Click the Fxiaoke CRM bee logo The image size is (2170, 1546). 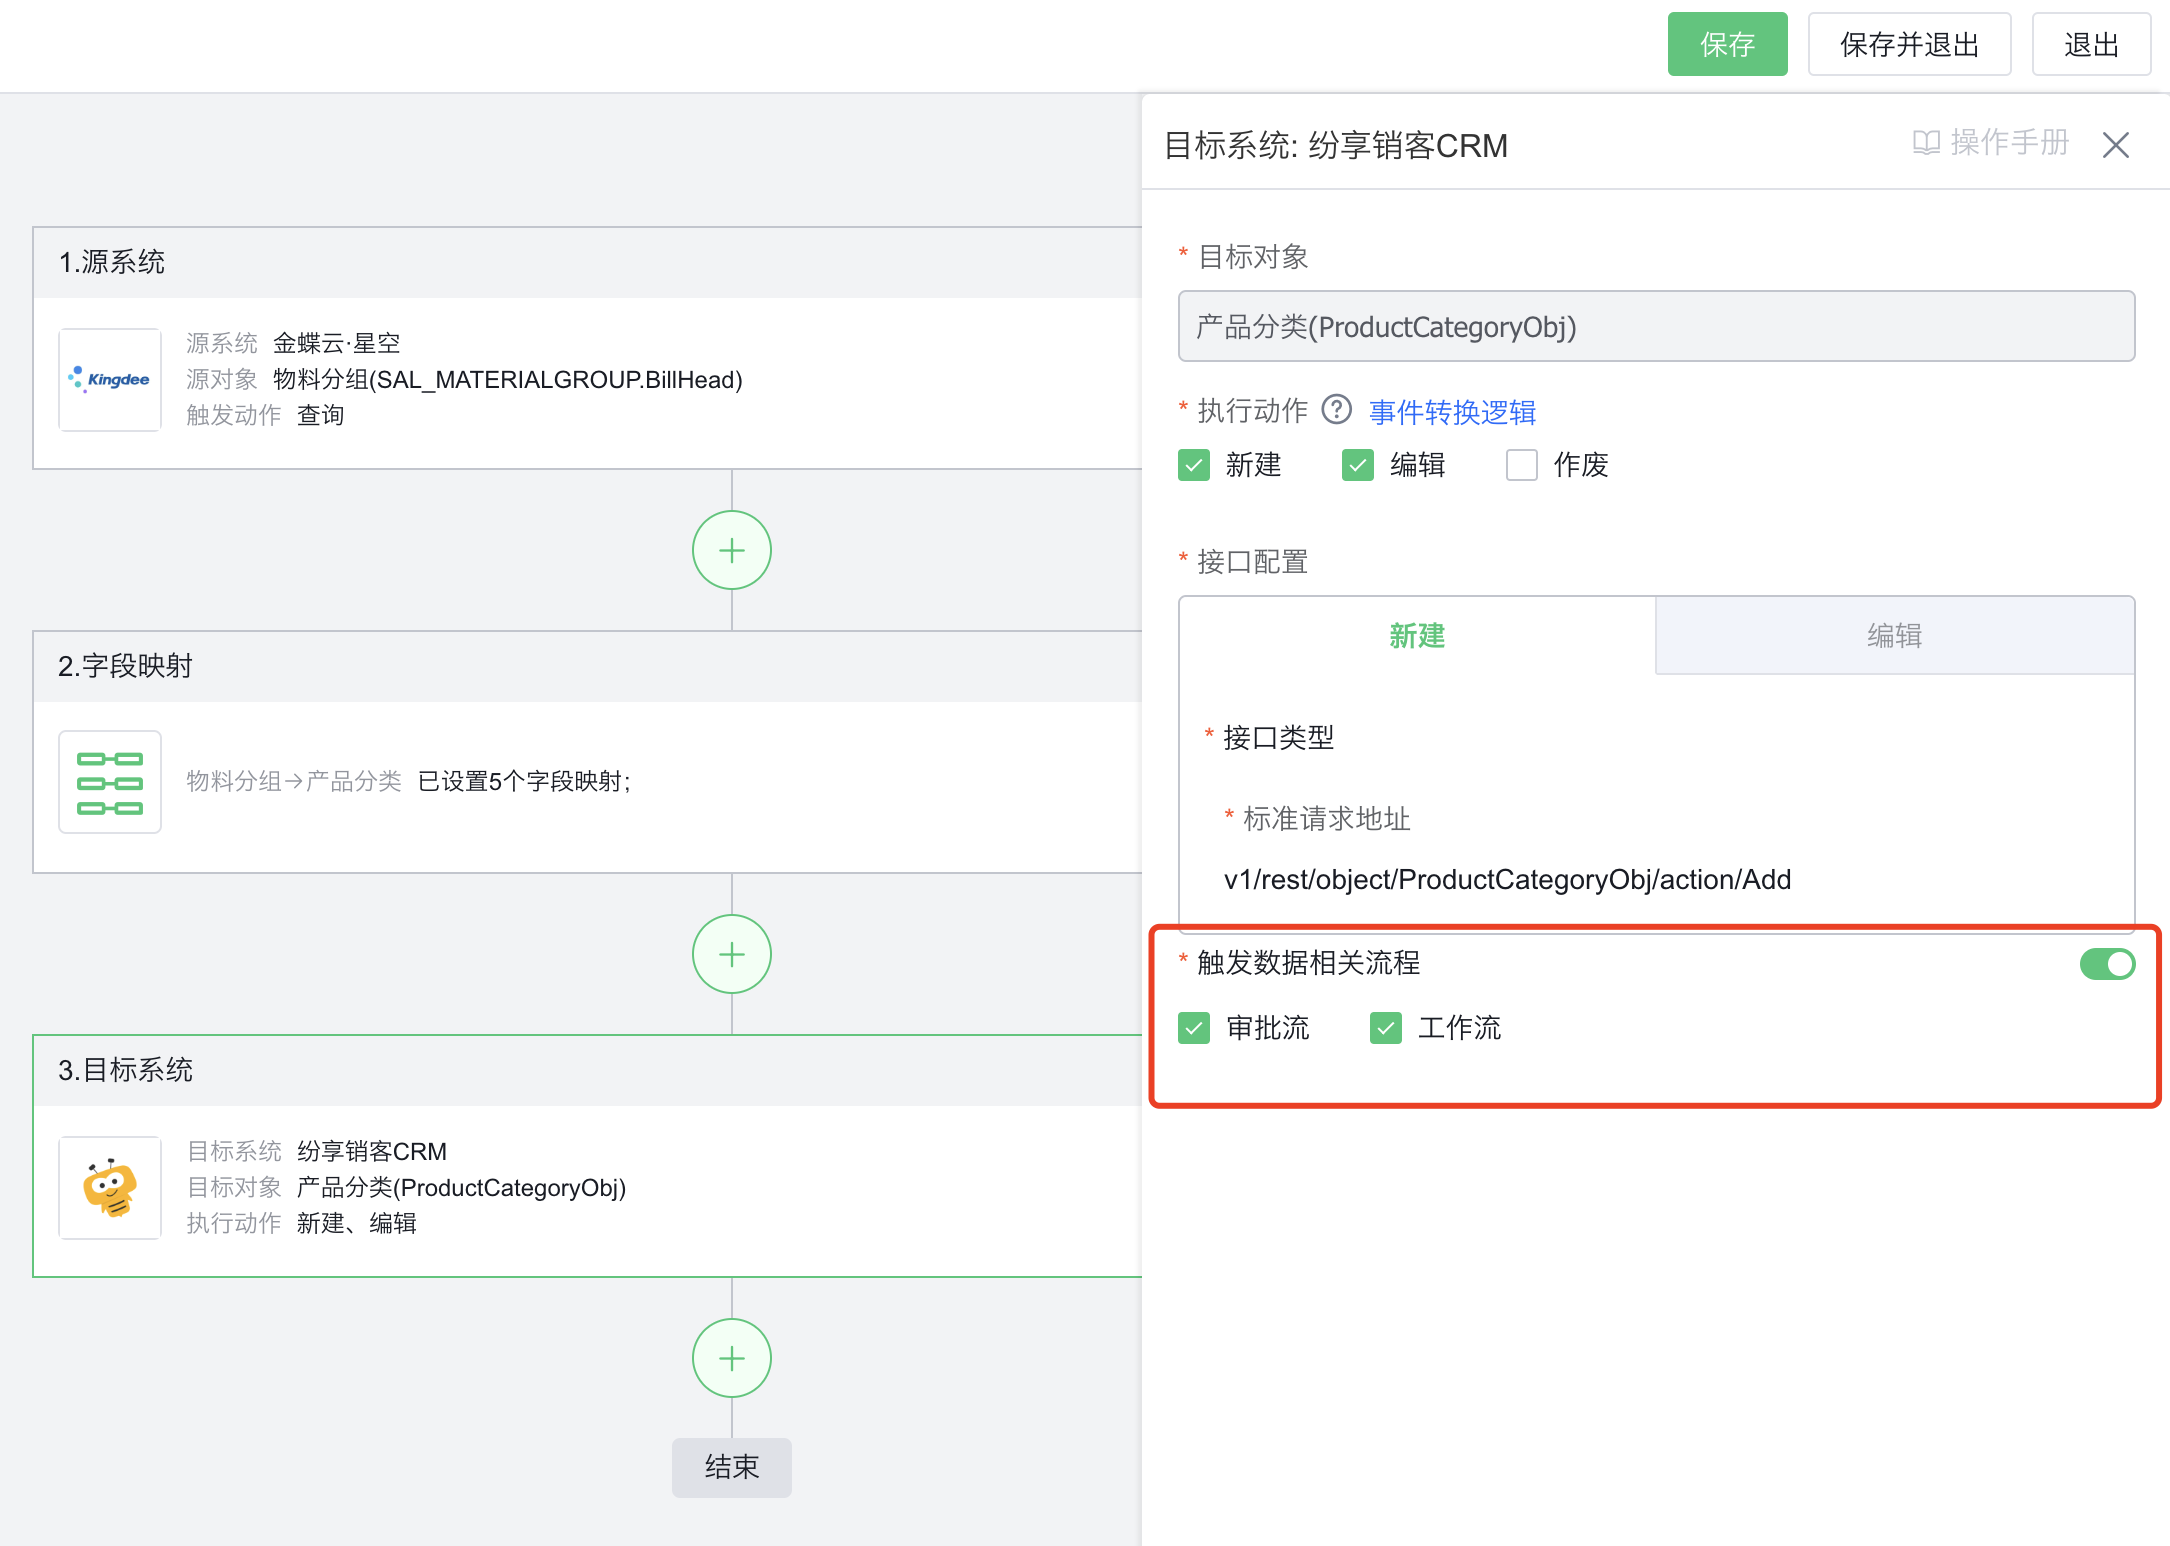tap(110, 1188)
